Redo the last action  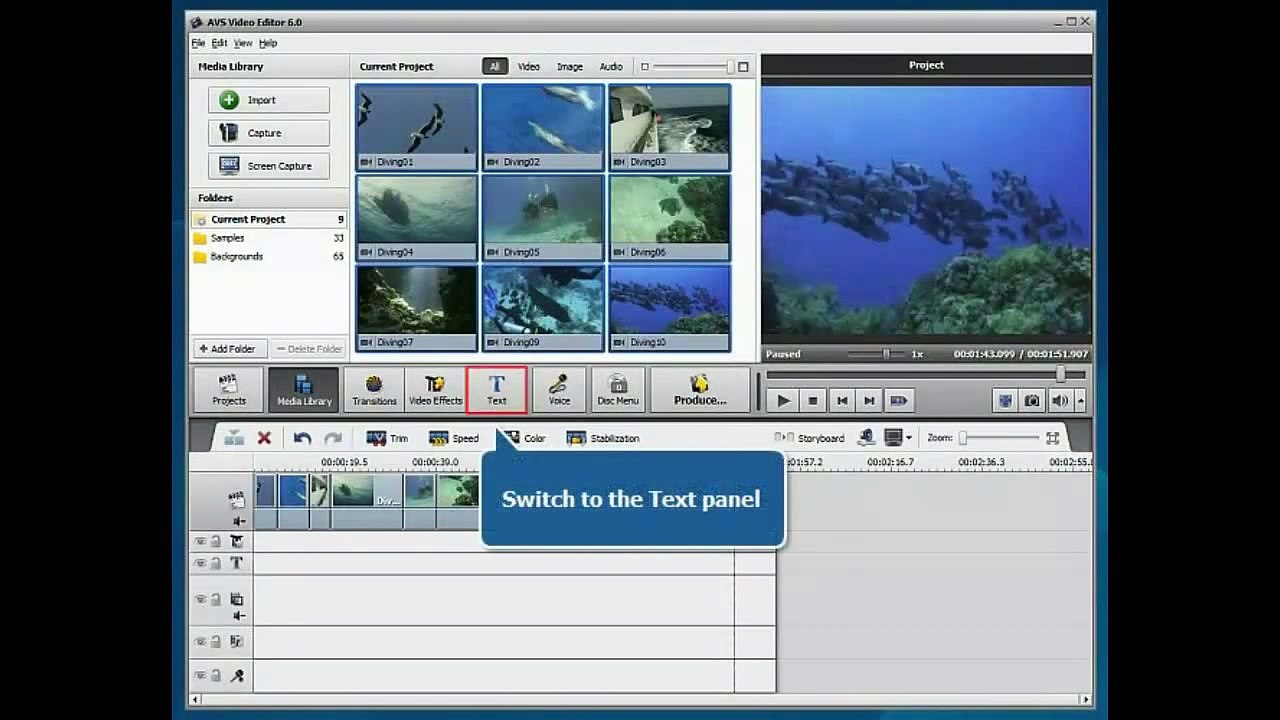click(x=333, y=438)
